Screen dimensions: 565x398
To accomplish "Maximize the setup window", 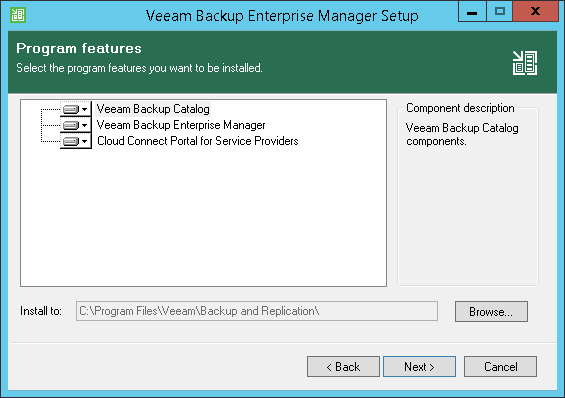I will [x=499, y=12].
